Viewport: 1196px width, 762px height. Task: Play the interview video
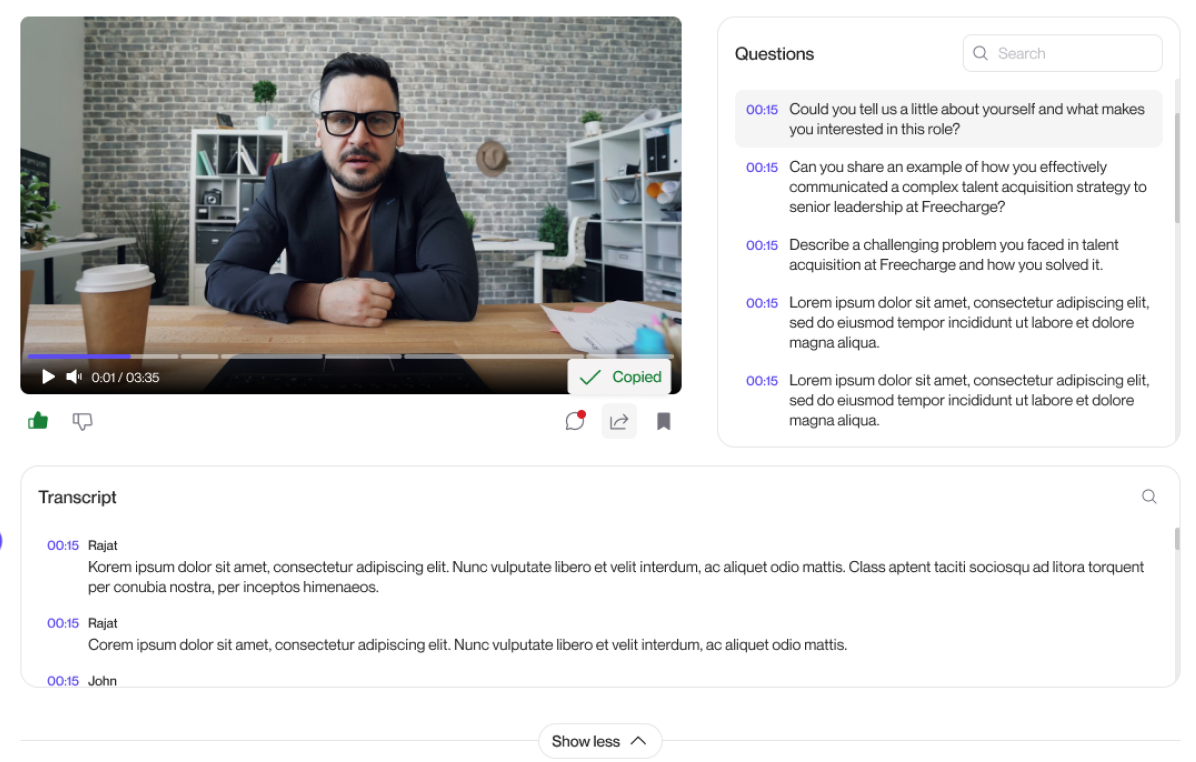(x=48, y=377)
